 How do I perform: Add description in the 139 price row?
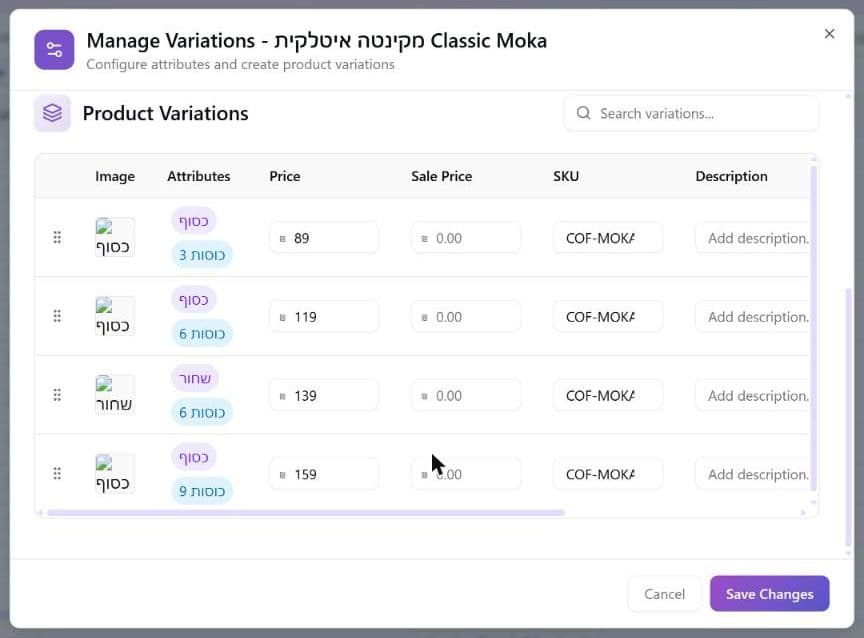click(x=752, y=396)
